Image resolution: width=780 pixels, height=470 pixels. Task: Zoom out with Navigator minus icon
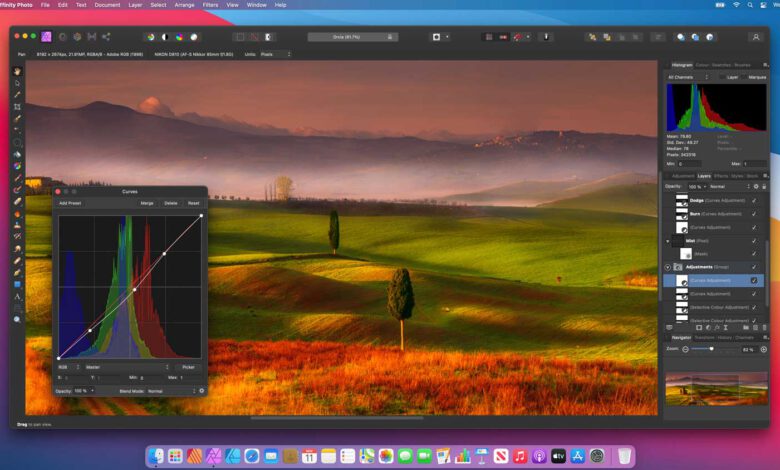click(x=685, y=349)
